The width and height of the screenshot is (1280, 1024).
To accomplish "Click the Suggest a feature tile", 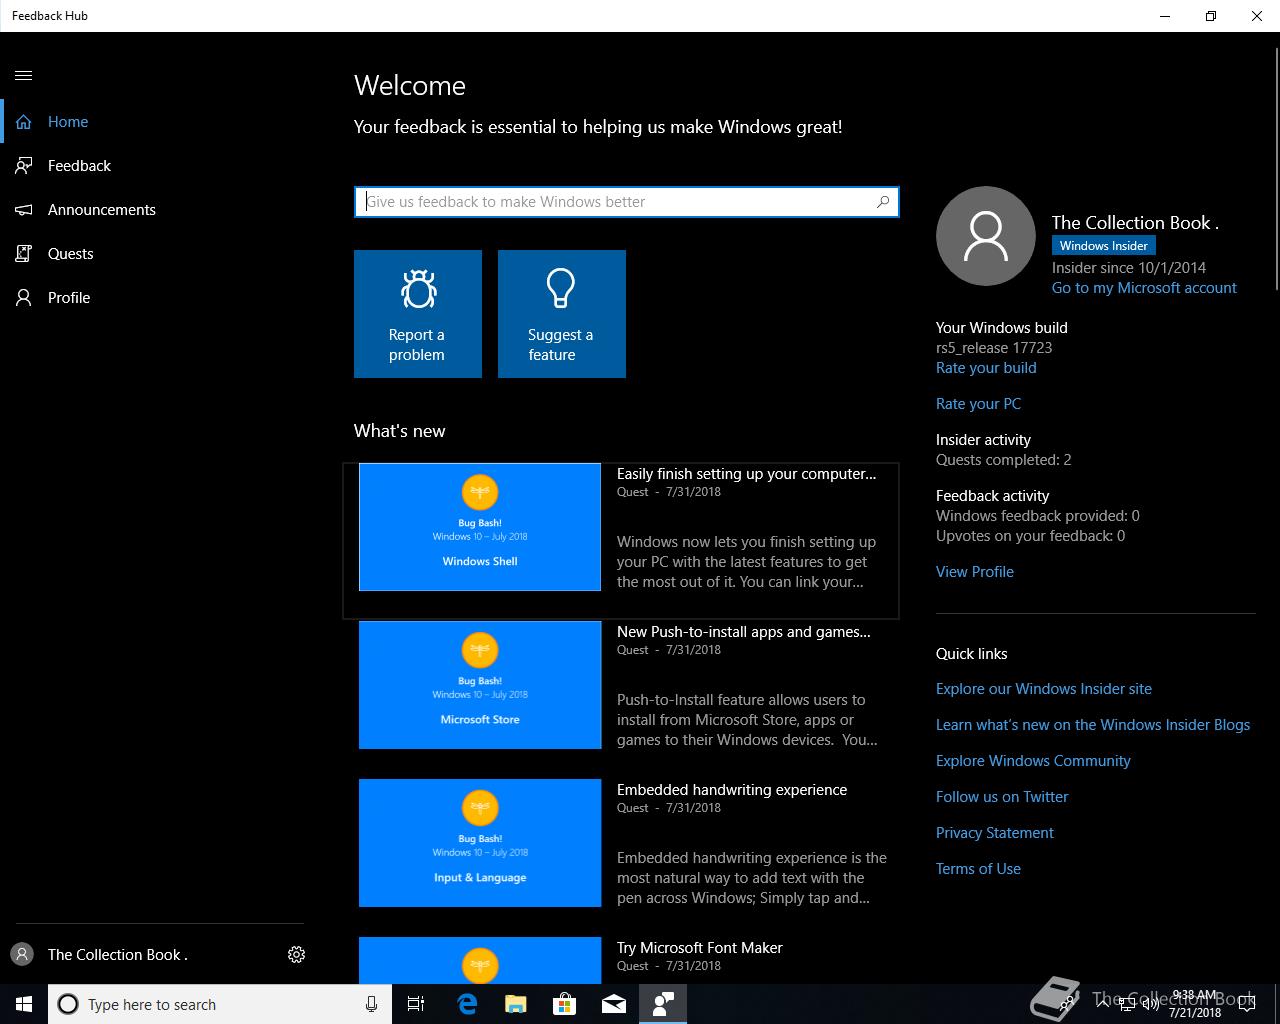I will 562,314.
